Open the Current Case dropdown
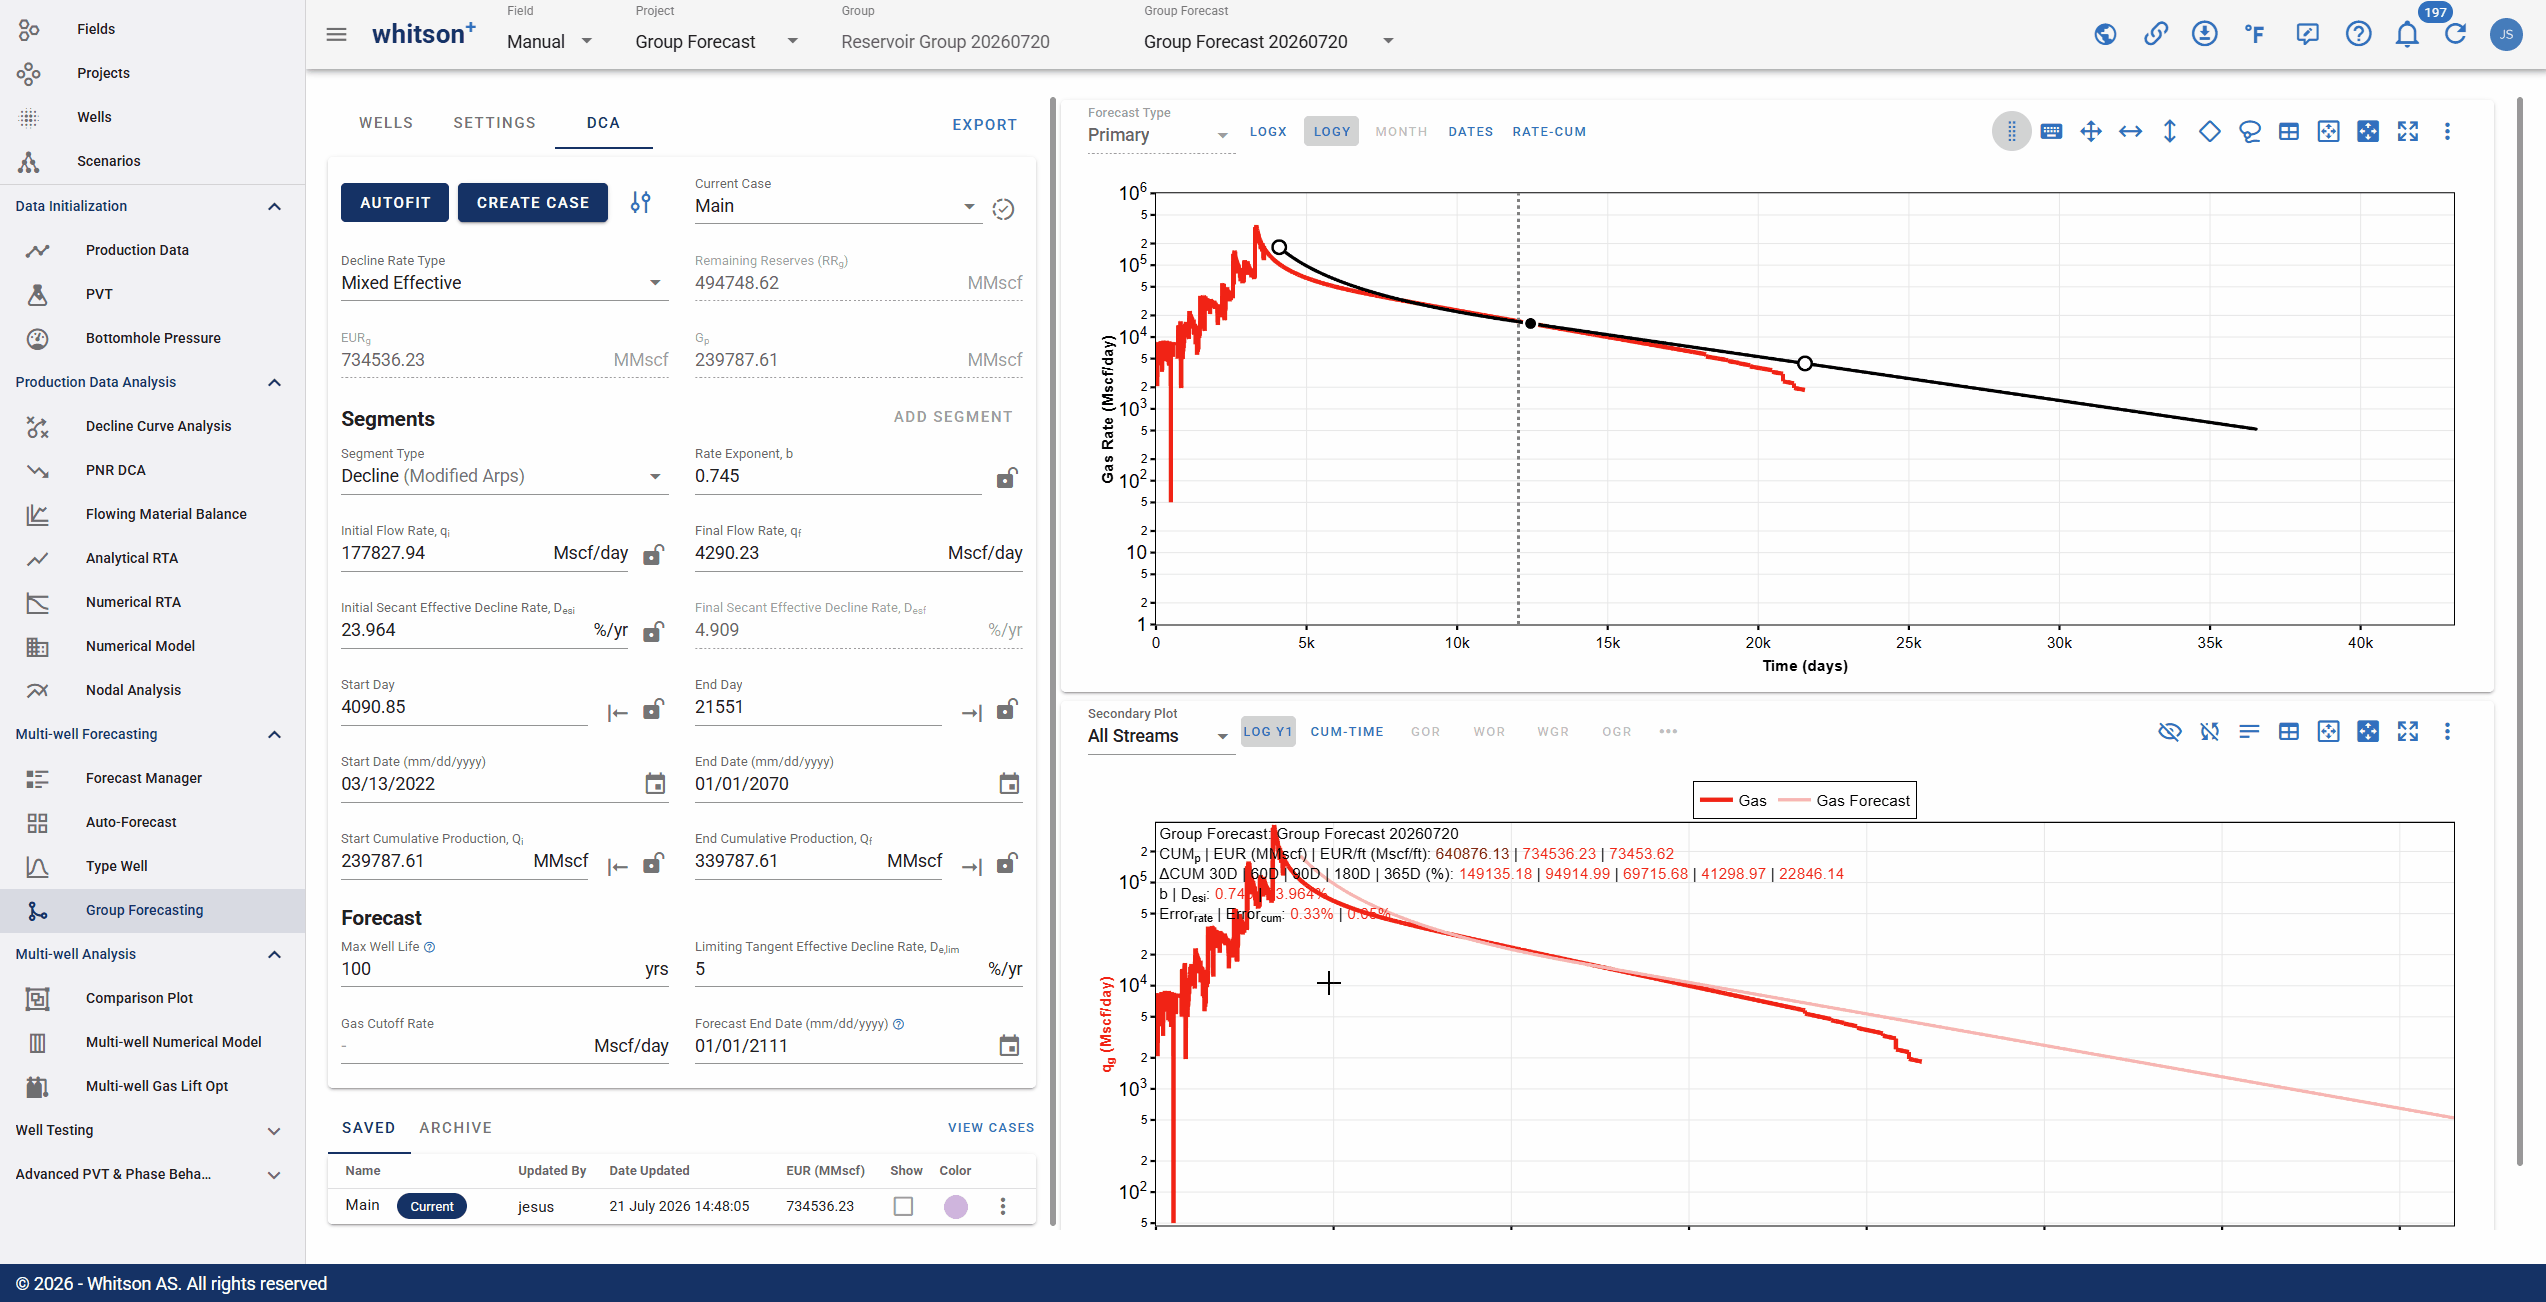 point(837,206)
